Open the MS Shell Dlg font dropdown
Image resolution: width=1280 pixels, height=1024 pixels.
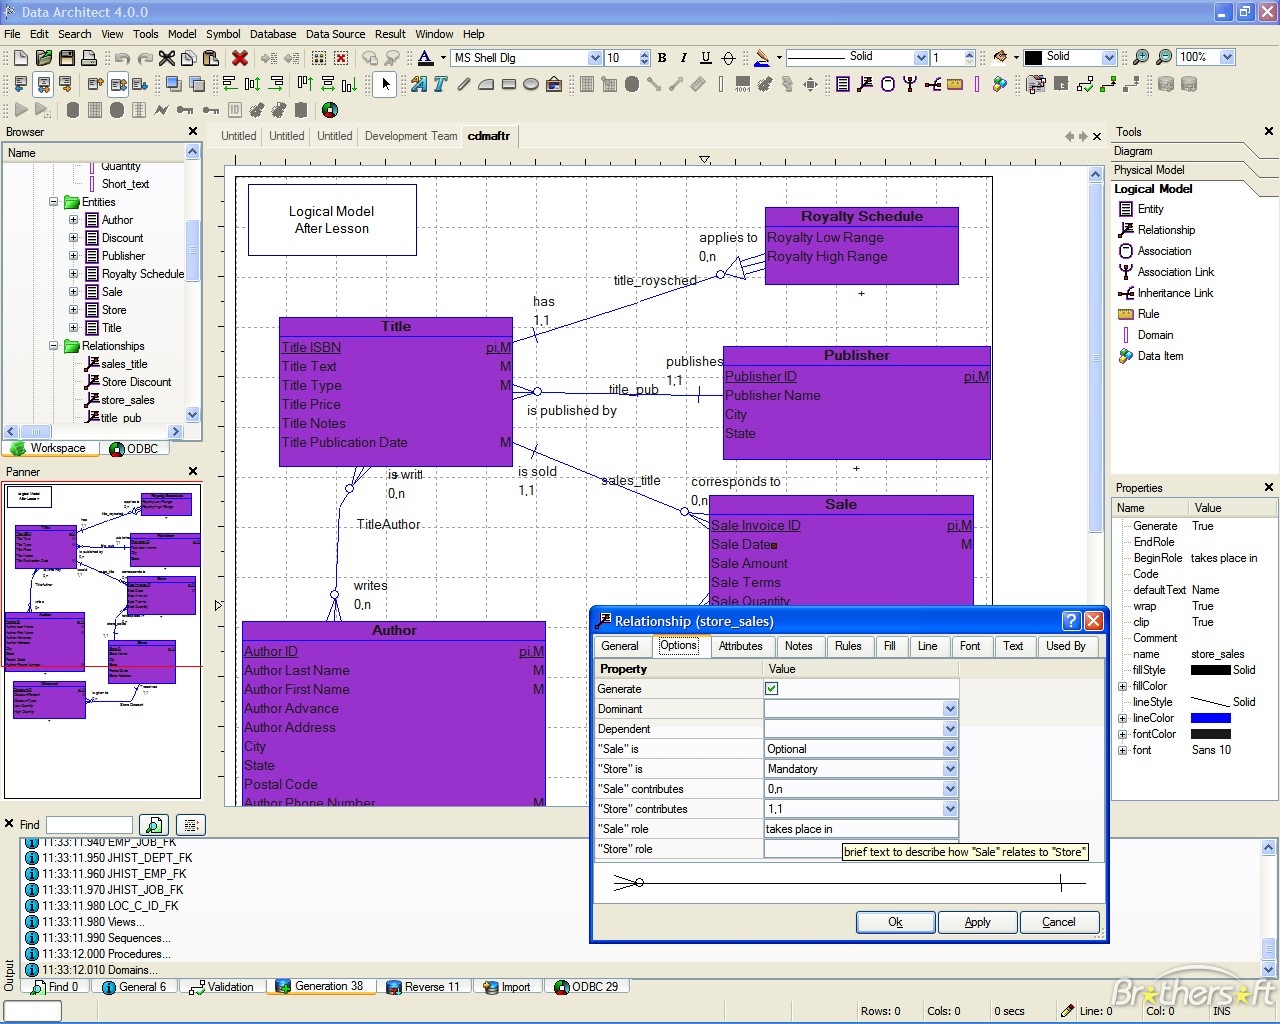(x=595, y=58)
